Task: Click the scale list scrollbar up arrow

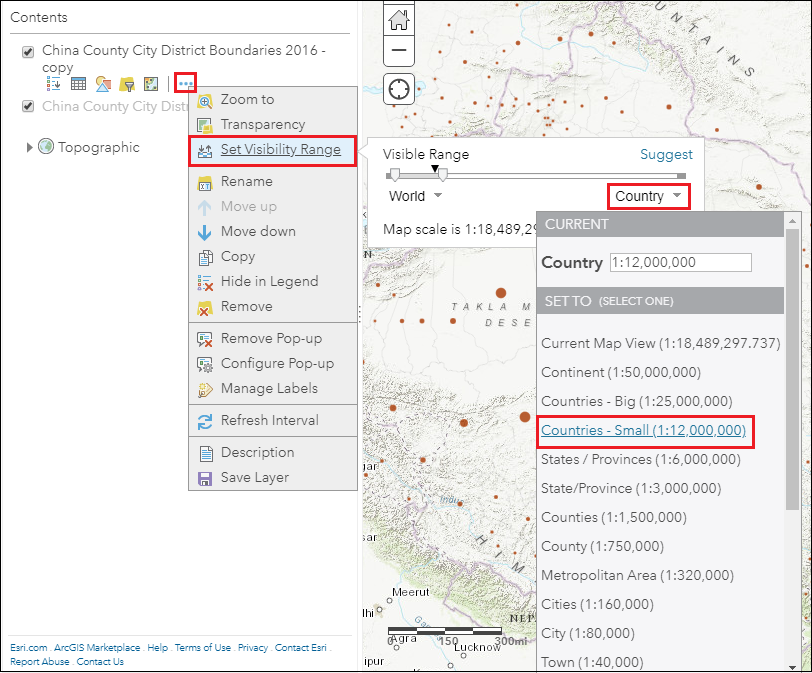Action: 792,221
